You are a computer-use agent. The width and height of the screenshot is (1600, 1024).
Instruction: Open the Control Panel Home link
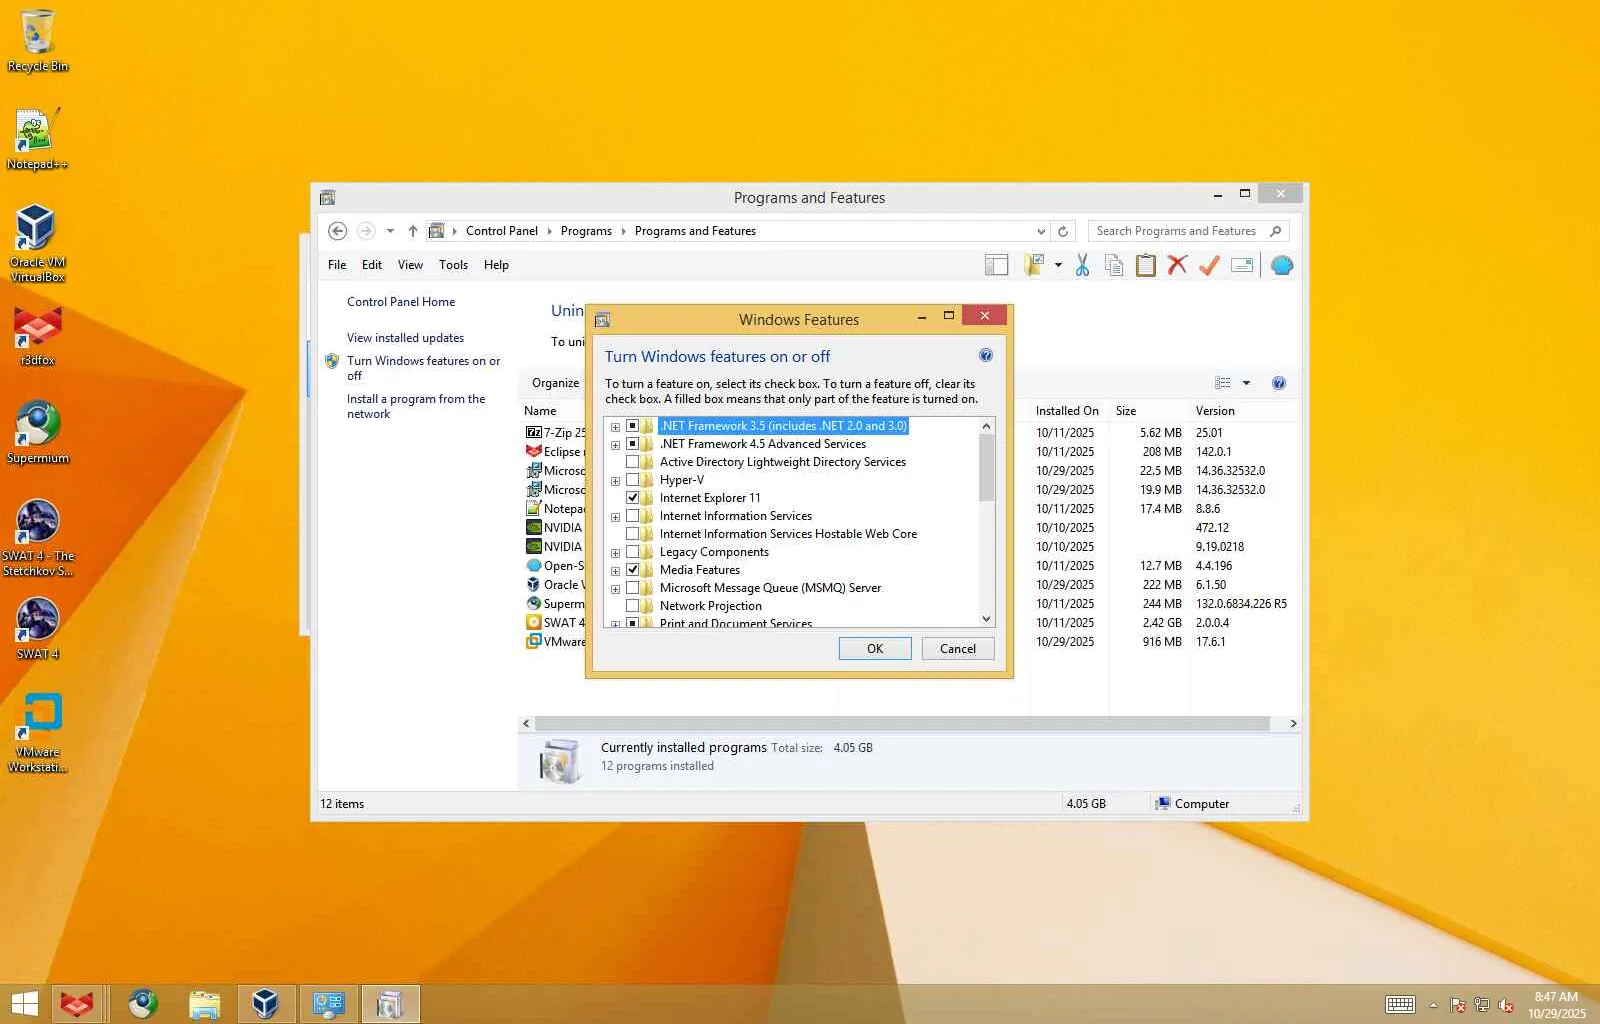[401, 302]
